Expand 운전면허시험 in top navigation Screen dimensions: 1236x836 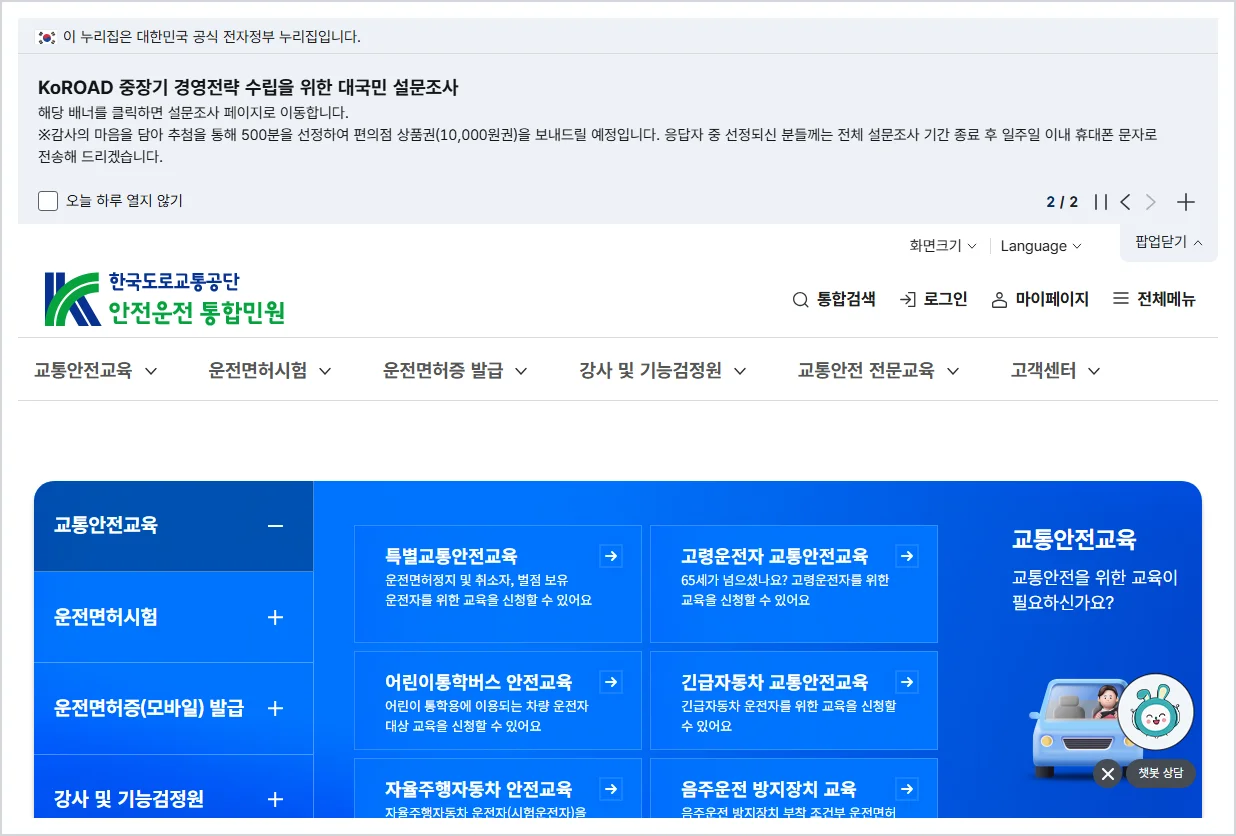coord(270,370)
